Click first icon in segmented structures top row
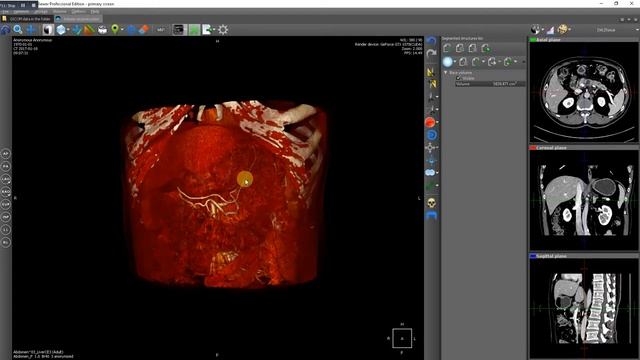Image resolution: width=640 pixels, height=360 pixels. click(x=447, y=48)
